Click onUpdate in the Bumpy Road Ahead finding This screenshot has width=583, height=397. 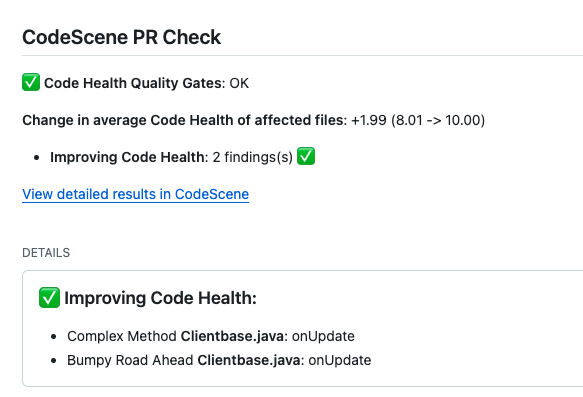coord(340,360)
